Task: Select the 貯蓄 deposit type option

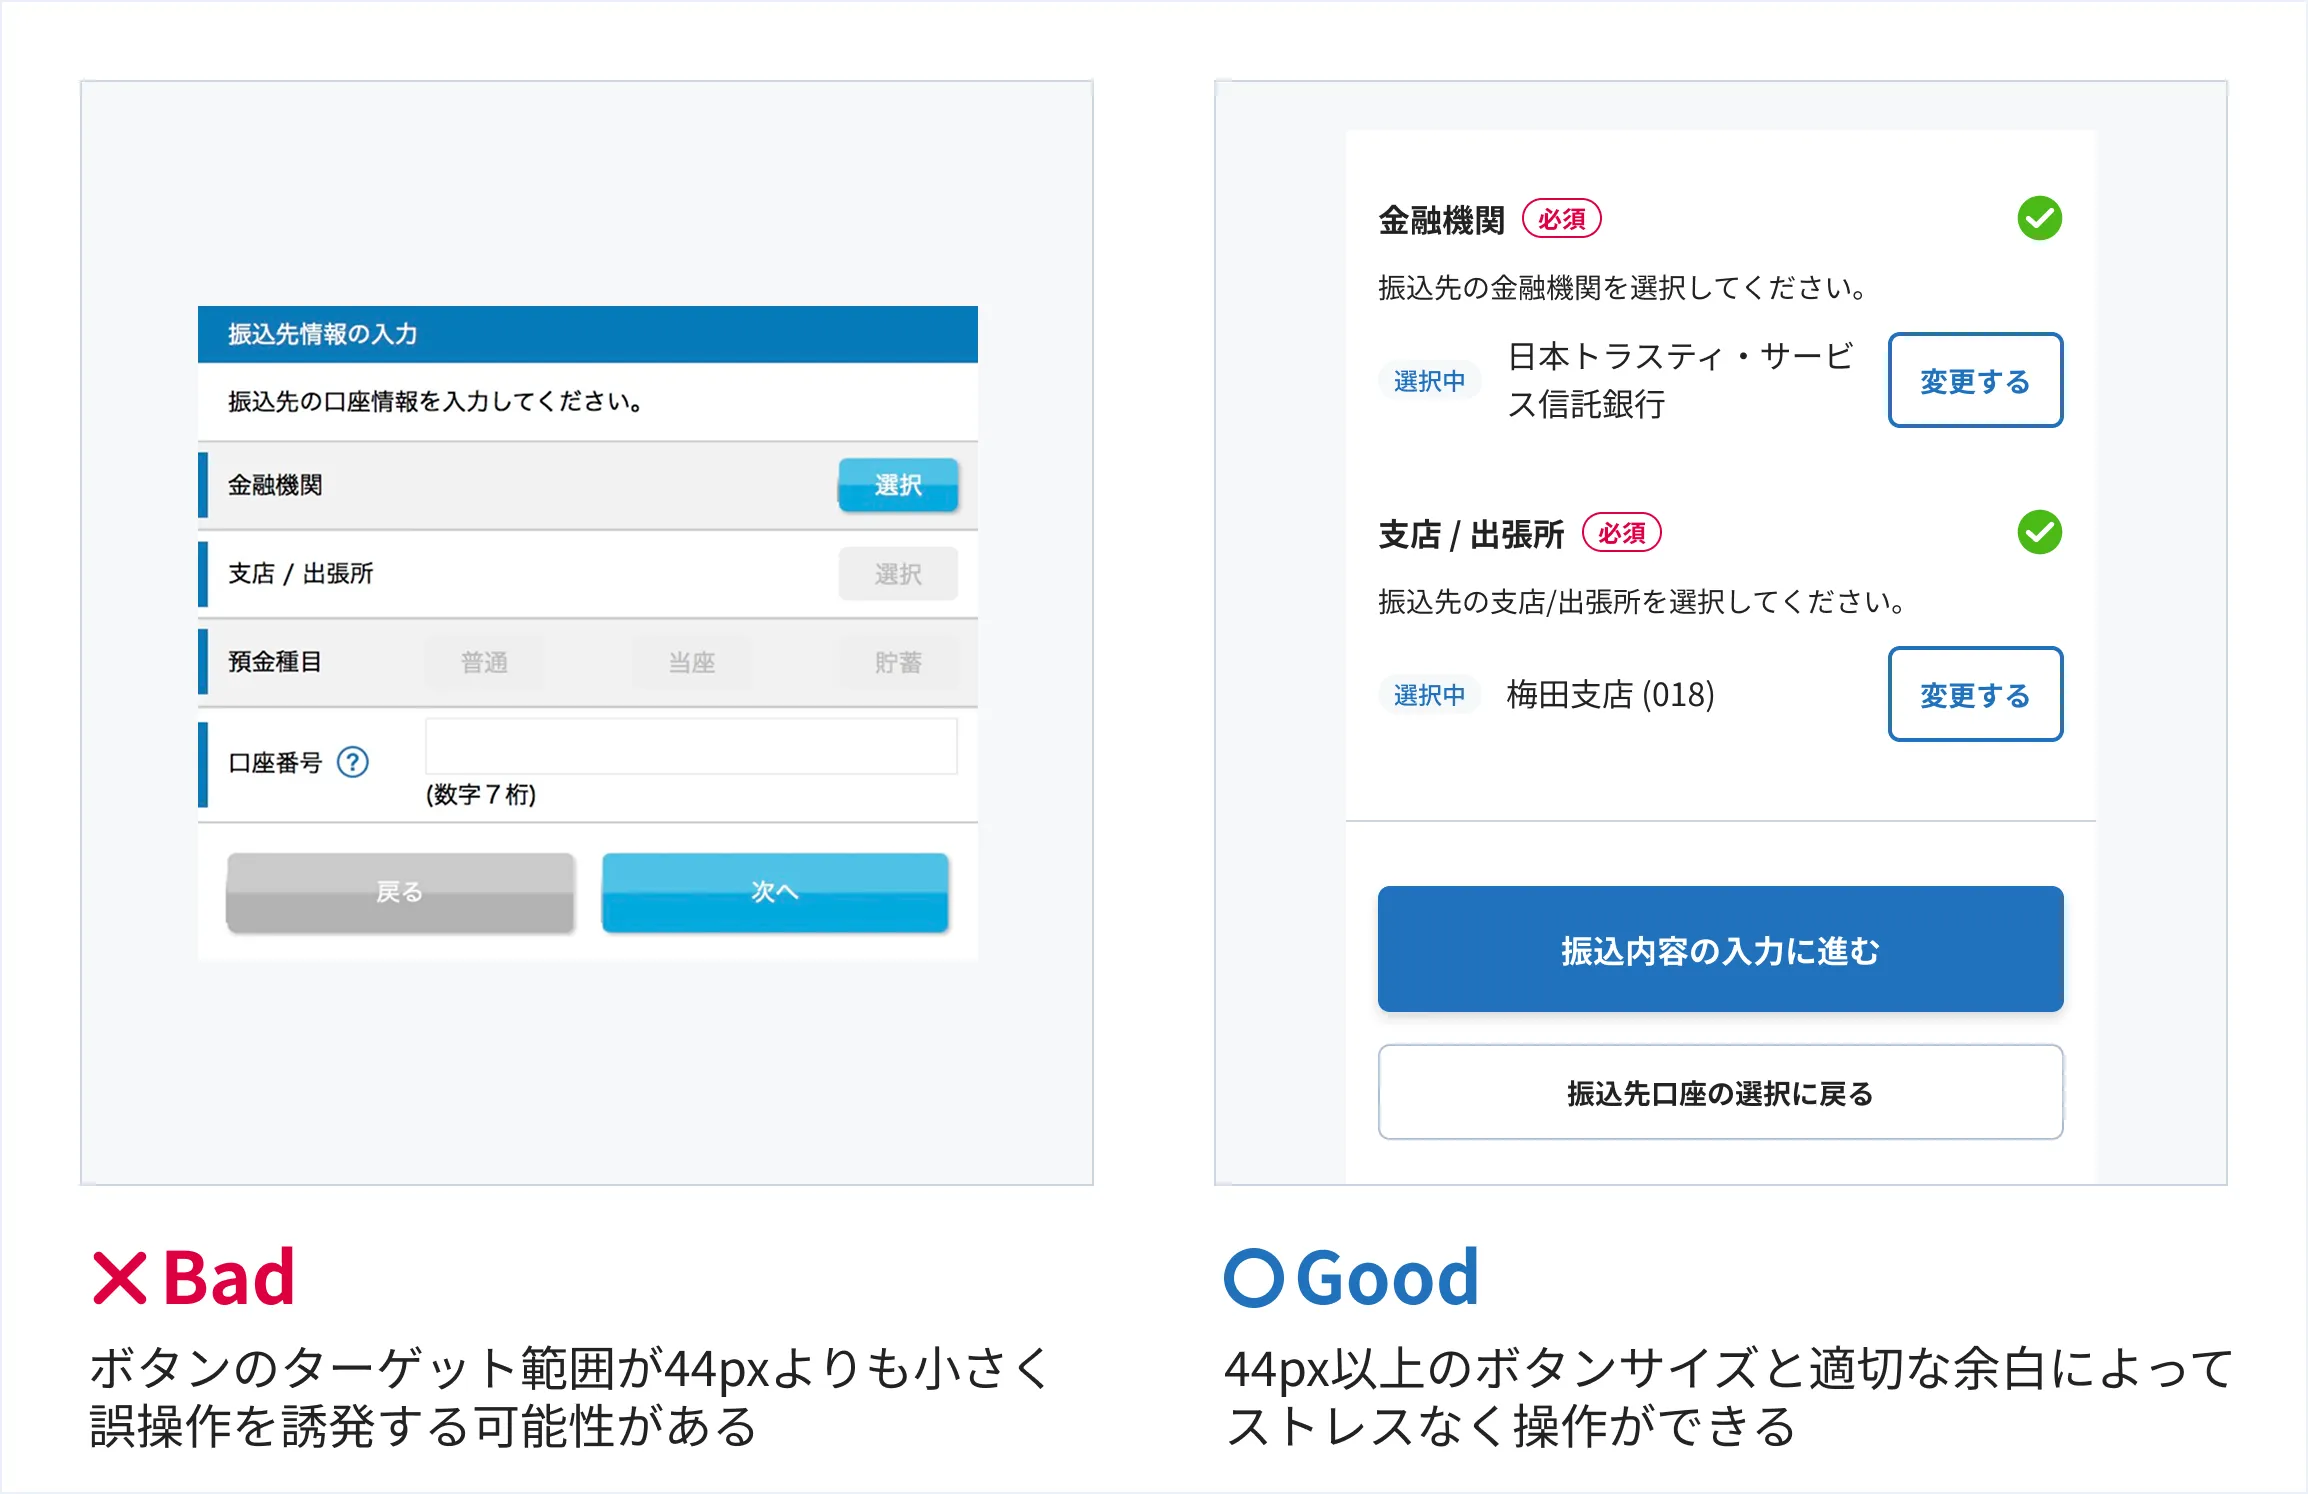Action: (898, 662)
